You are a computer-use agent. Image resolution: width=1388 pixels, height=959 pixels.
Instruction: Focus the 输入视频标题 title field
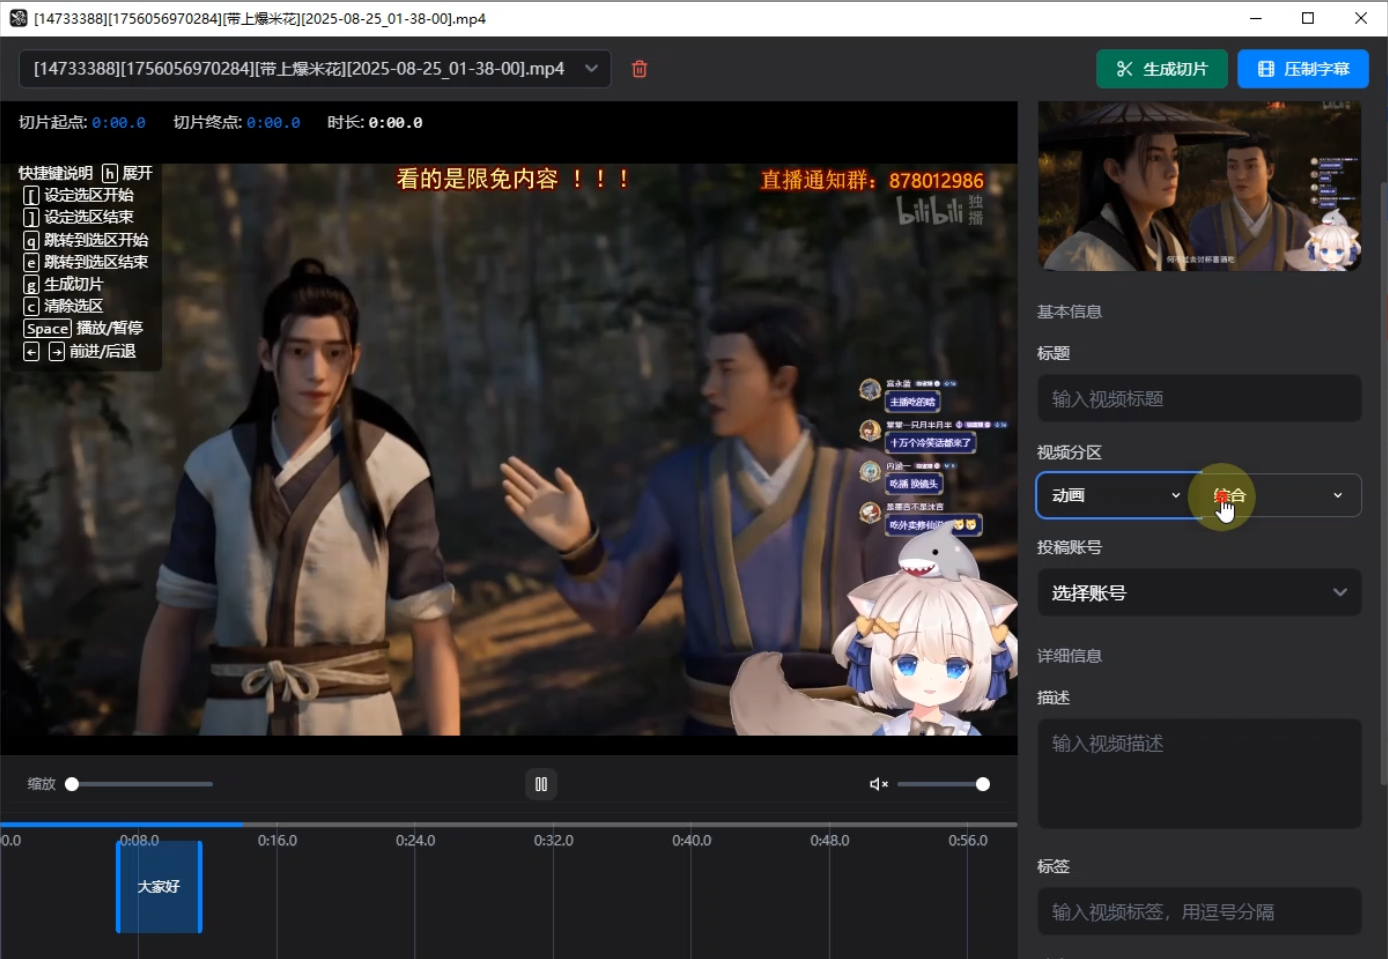[1199, 399]
